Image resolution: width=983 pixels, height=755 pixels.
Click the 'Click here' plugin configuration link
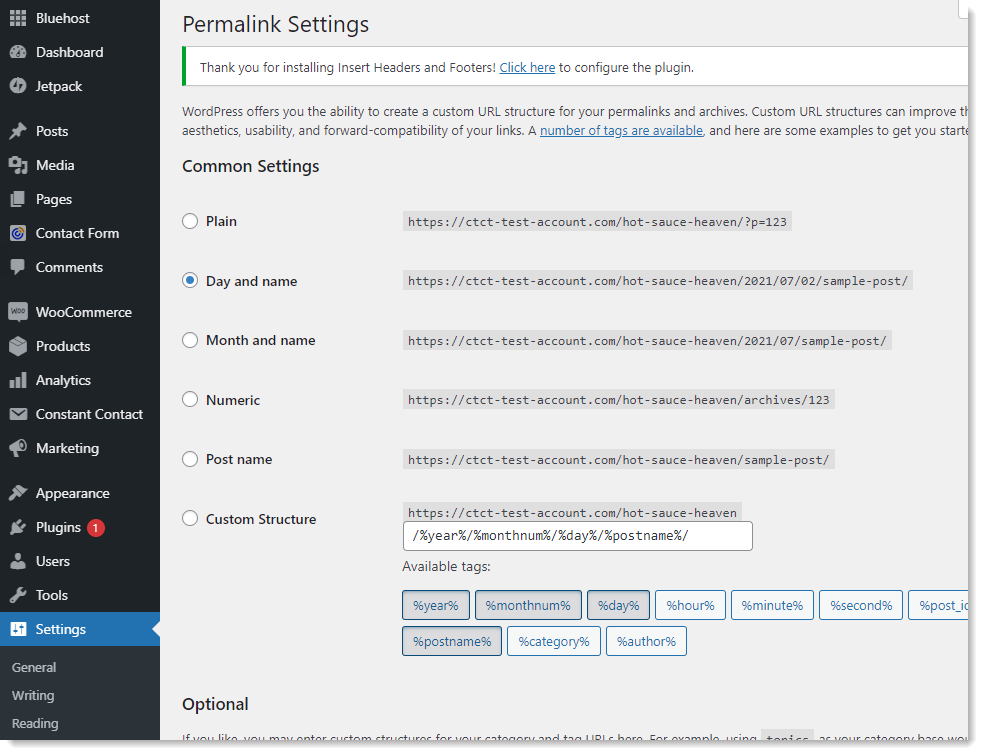click(x=527, y=68)
